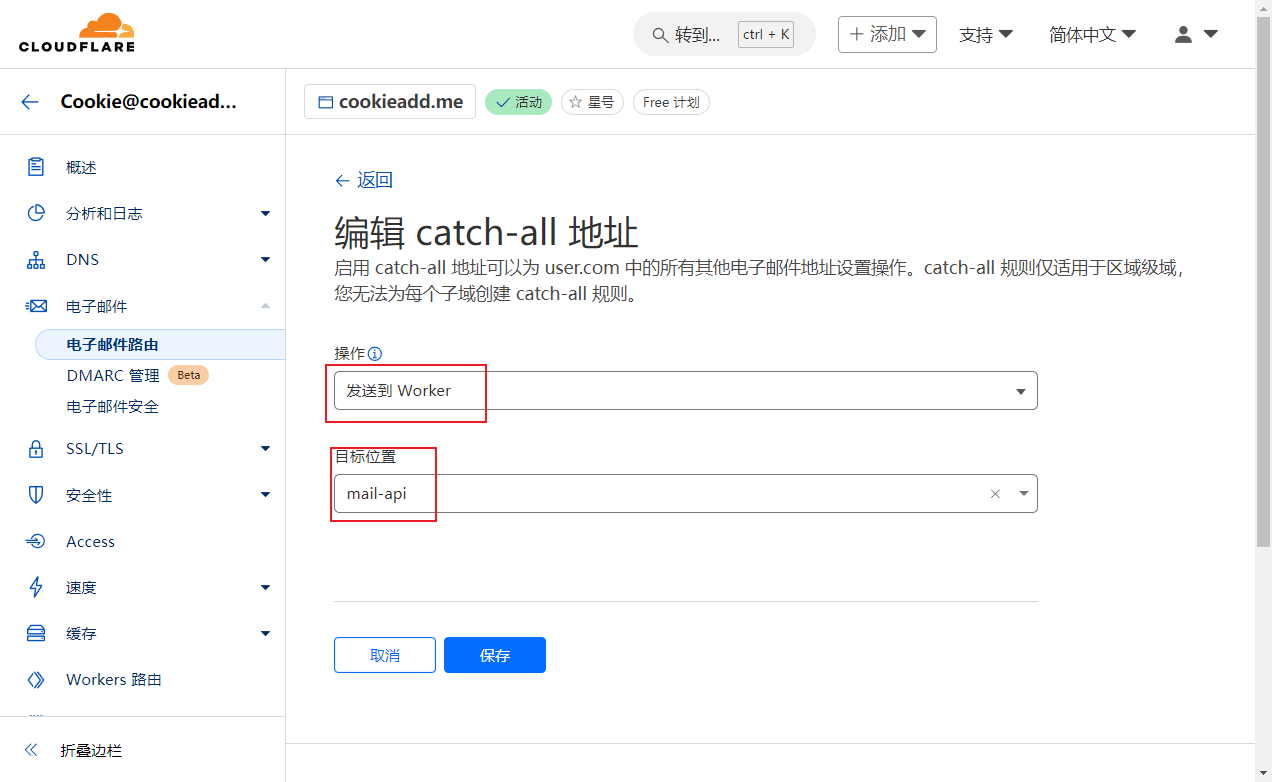Click the 速度 lightning bolt icon
Viewport: 1272px width, 782px height.
point(36,588)
